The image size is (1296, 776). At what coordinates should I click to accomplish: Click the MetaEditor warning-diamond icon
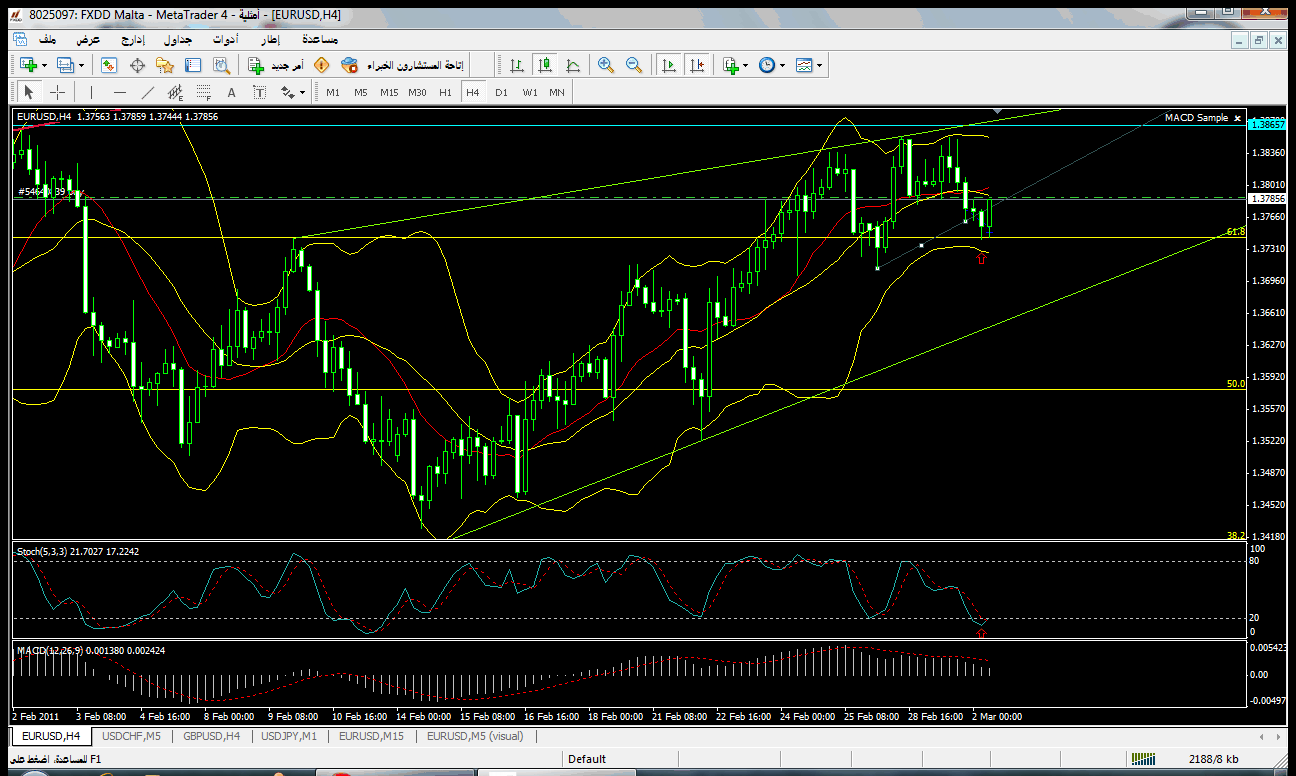point(321,65)
